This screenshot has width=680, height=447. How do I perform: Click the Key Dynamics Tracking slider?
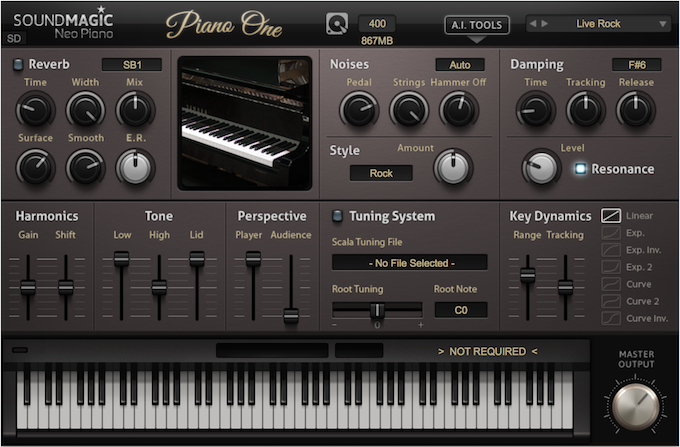[x=566, y=287]
